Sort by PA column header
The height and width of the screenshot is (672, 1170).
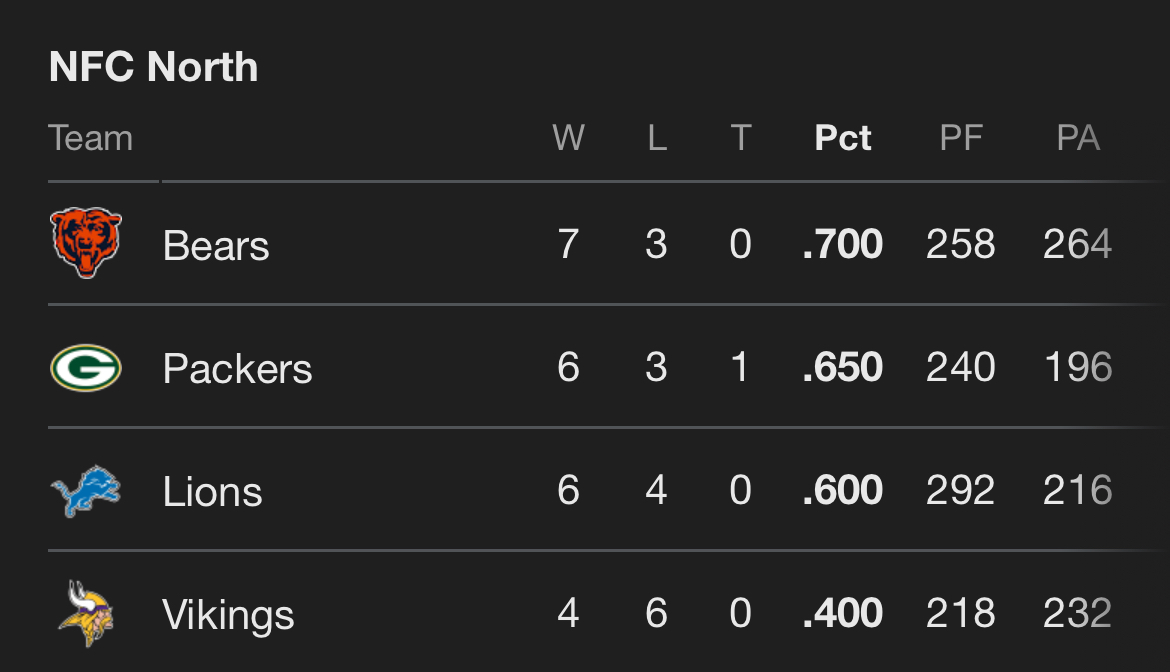click(1078, 138)
